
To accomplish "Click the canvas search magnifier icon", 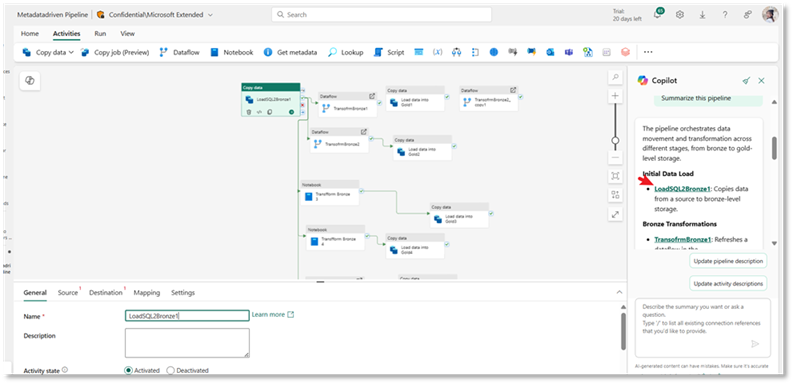I will [x=615, y=77].
